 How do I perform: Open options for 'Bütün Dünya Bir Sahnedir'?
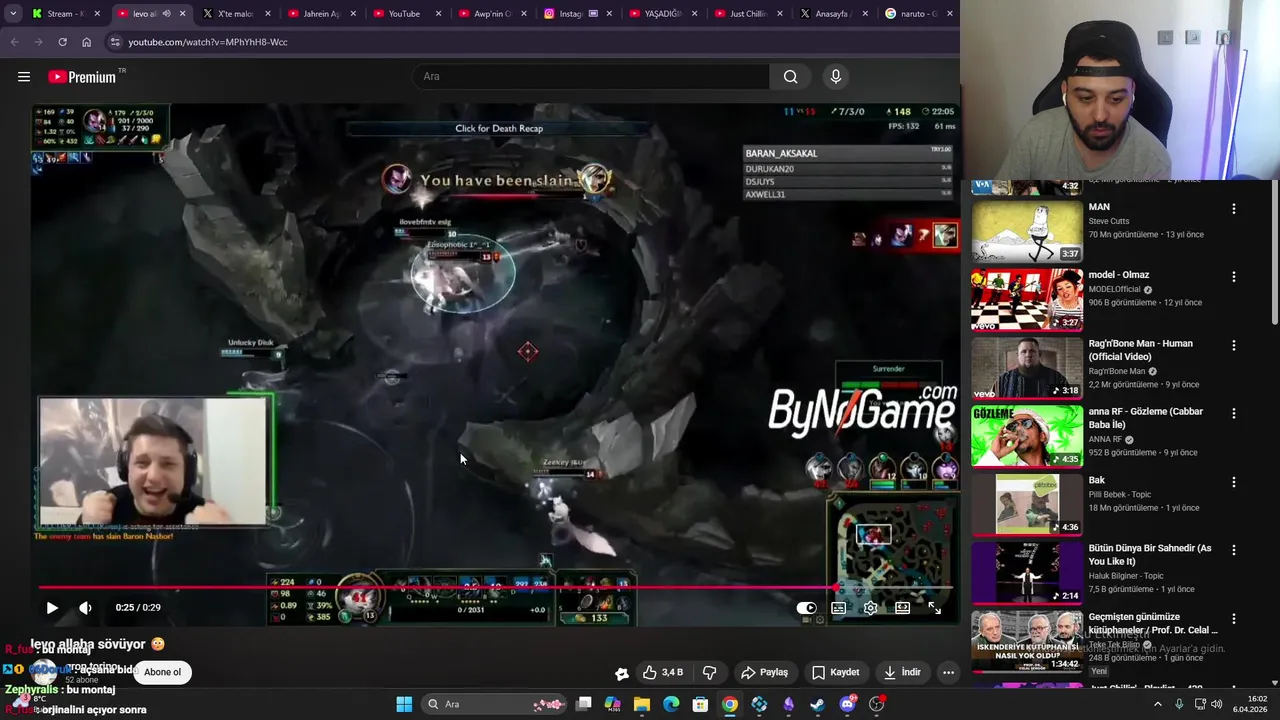click(x=1233, y=550)
